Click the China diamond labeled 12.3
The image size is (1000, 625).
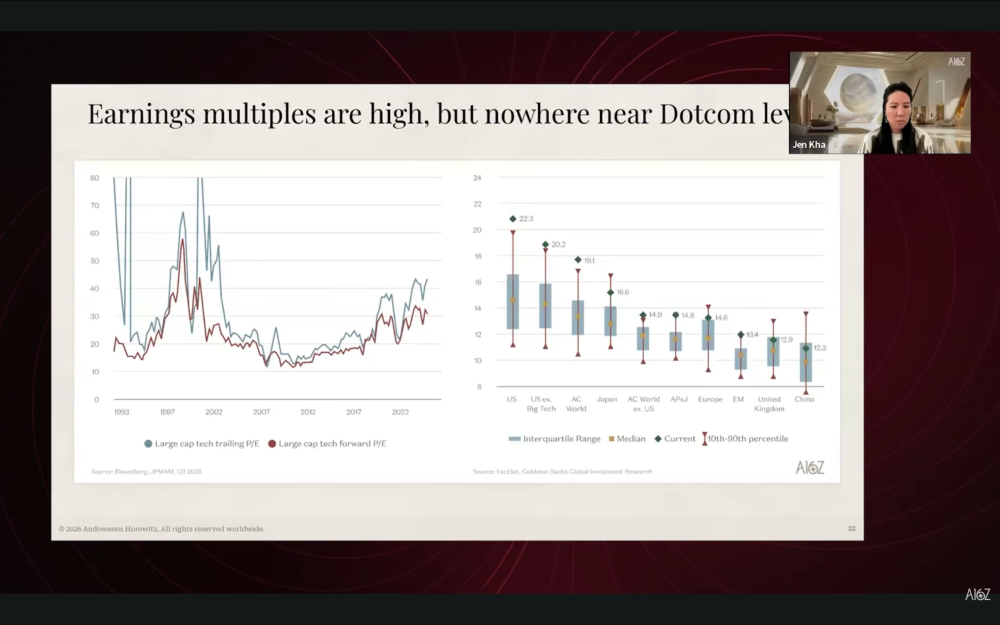(805, 348)
